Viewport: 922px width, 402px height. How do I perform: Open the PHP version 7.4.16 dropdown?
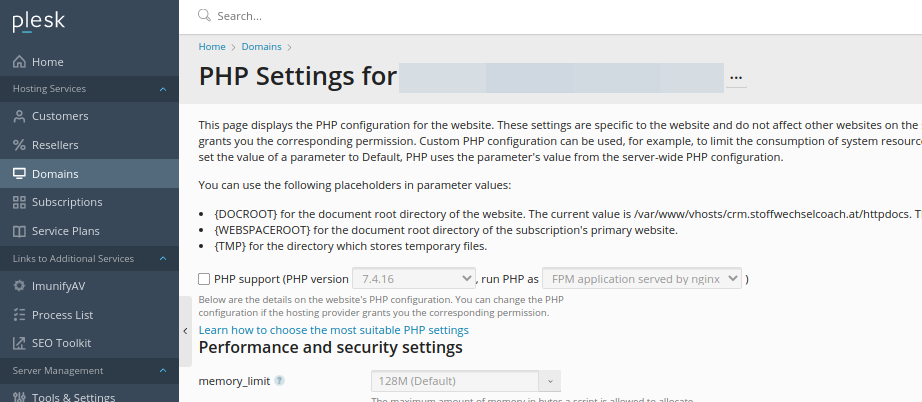[413, 279]
